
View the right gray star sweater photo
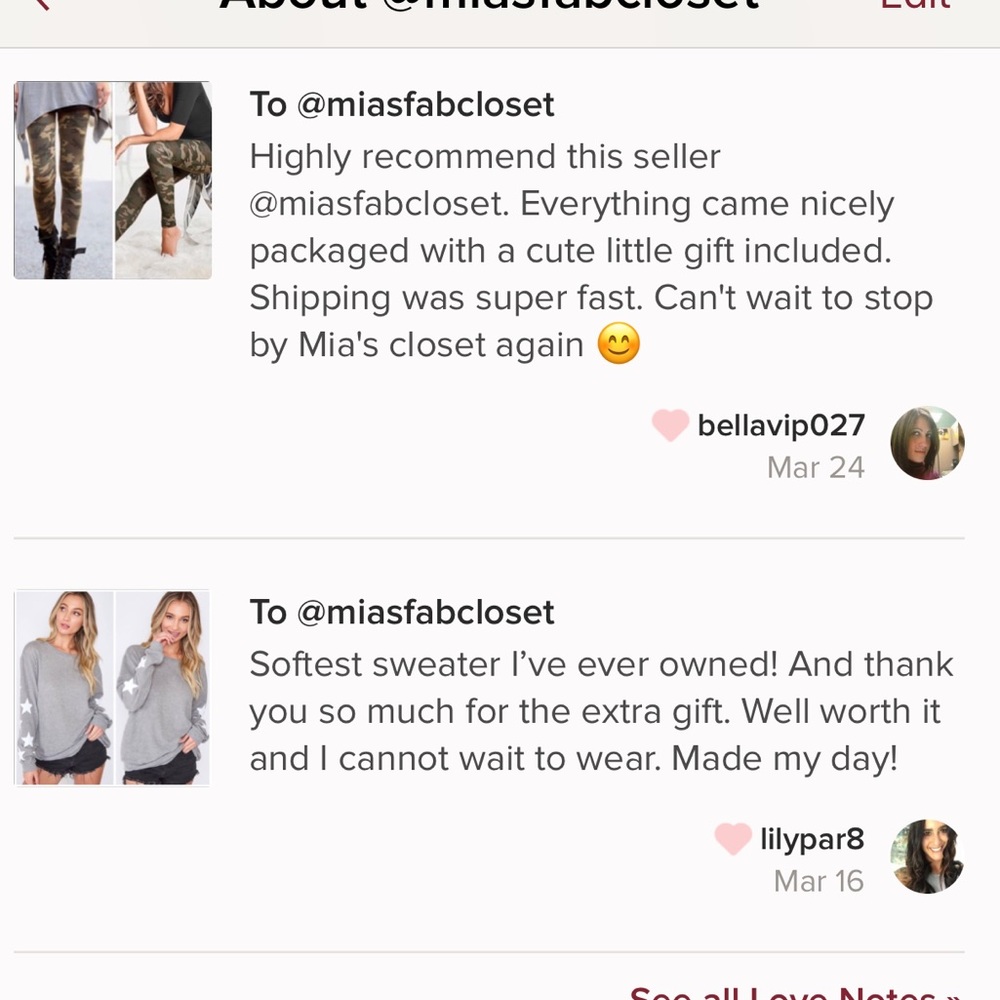point(163,688)
